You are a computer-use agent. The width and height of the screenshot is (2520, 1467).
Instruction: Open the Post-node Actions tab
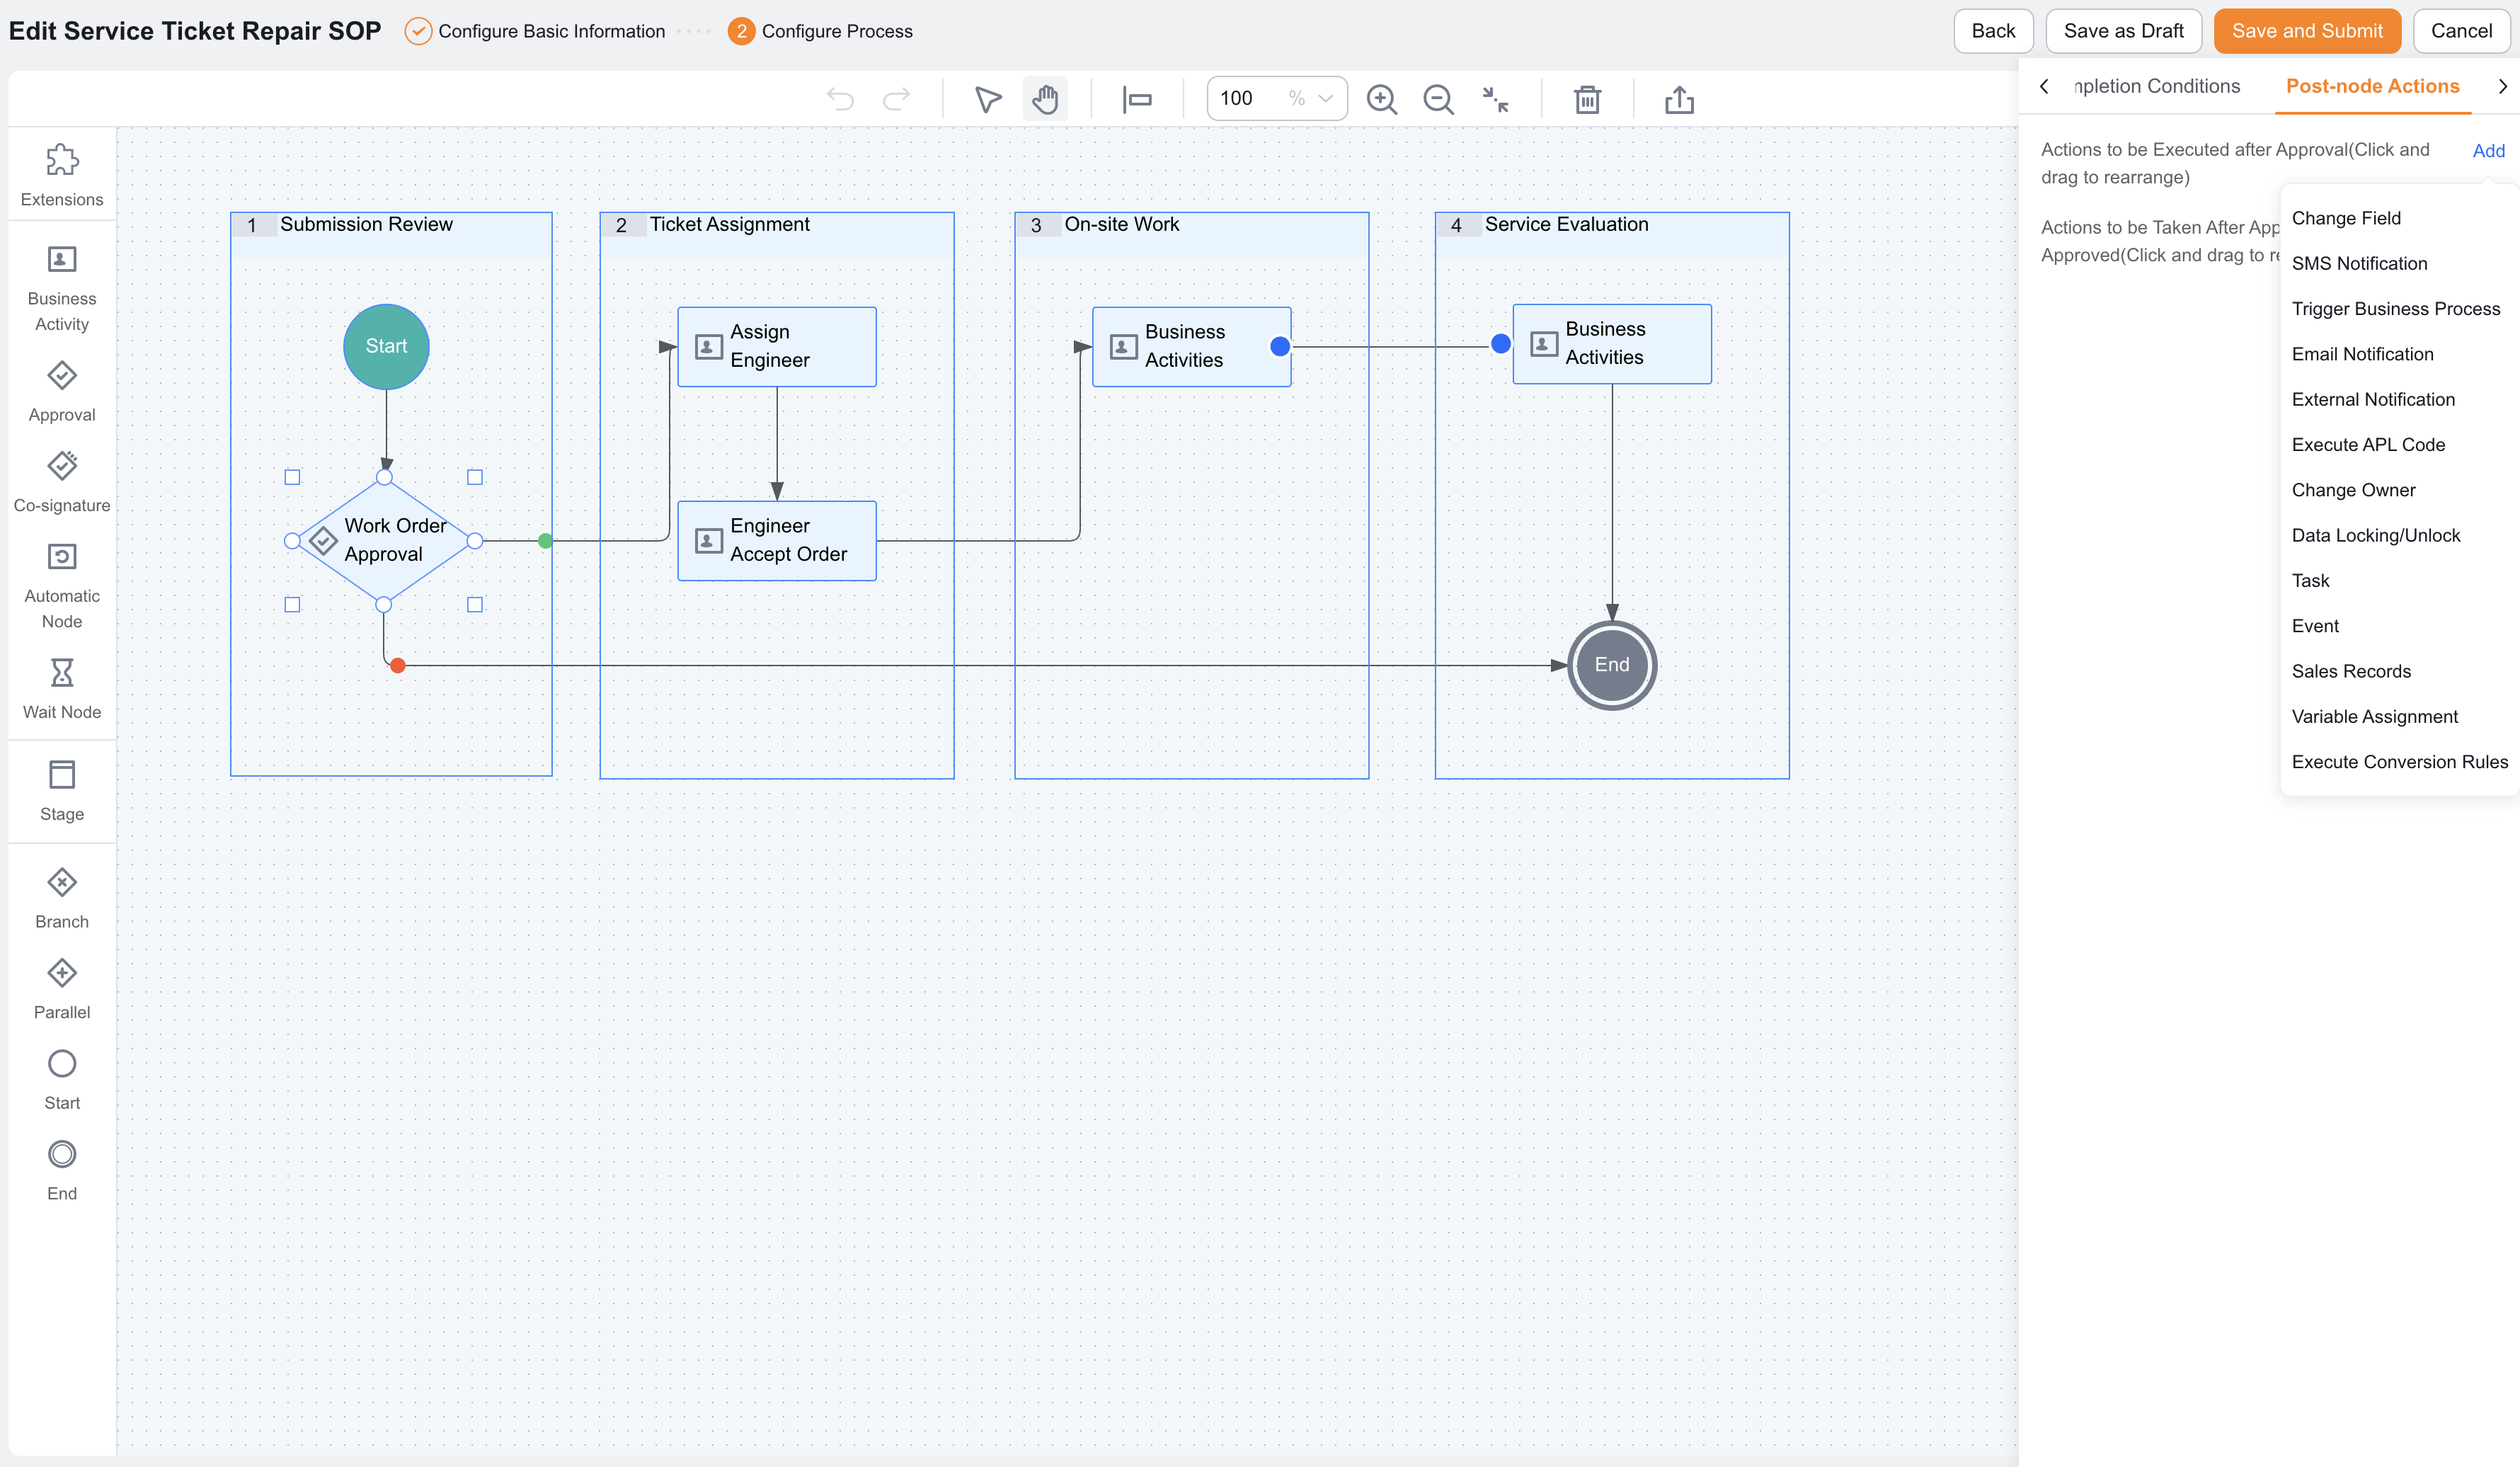[x=2373, y=86]
